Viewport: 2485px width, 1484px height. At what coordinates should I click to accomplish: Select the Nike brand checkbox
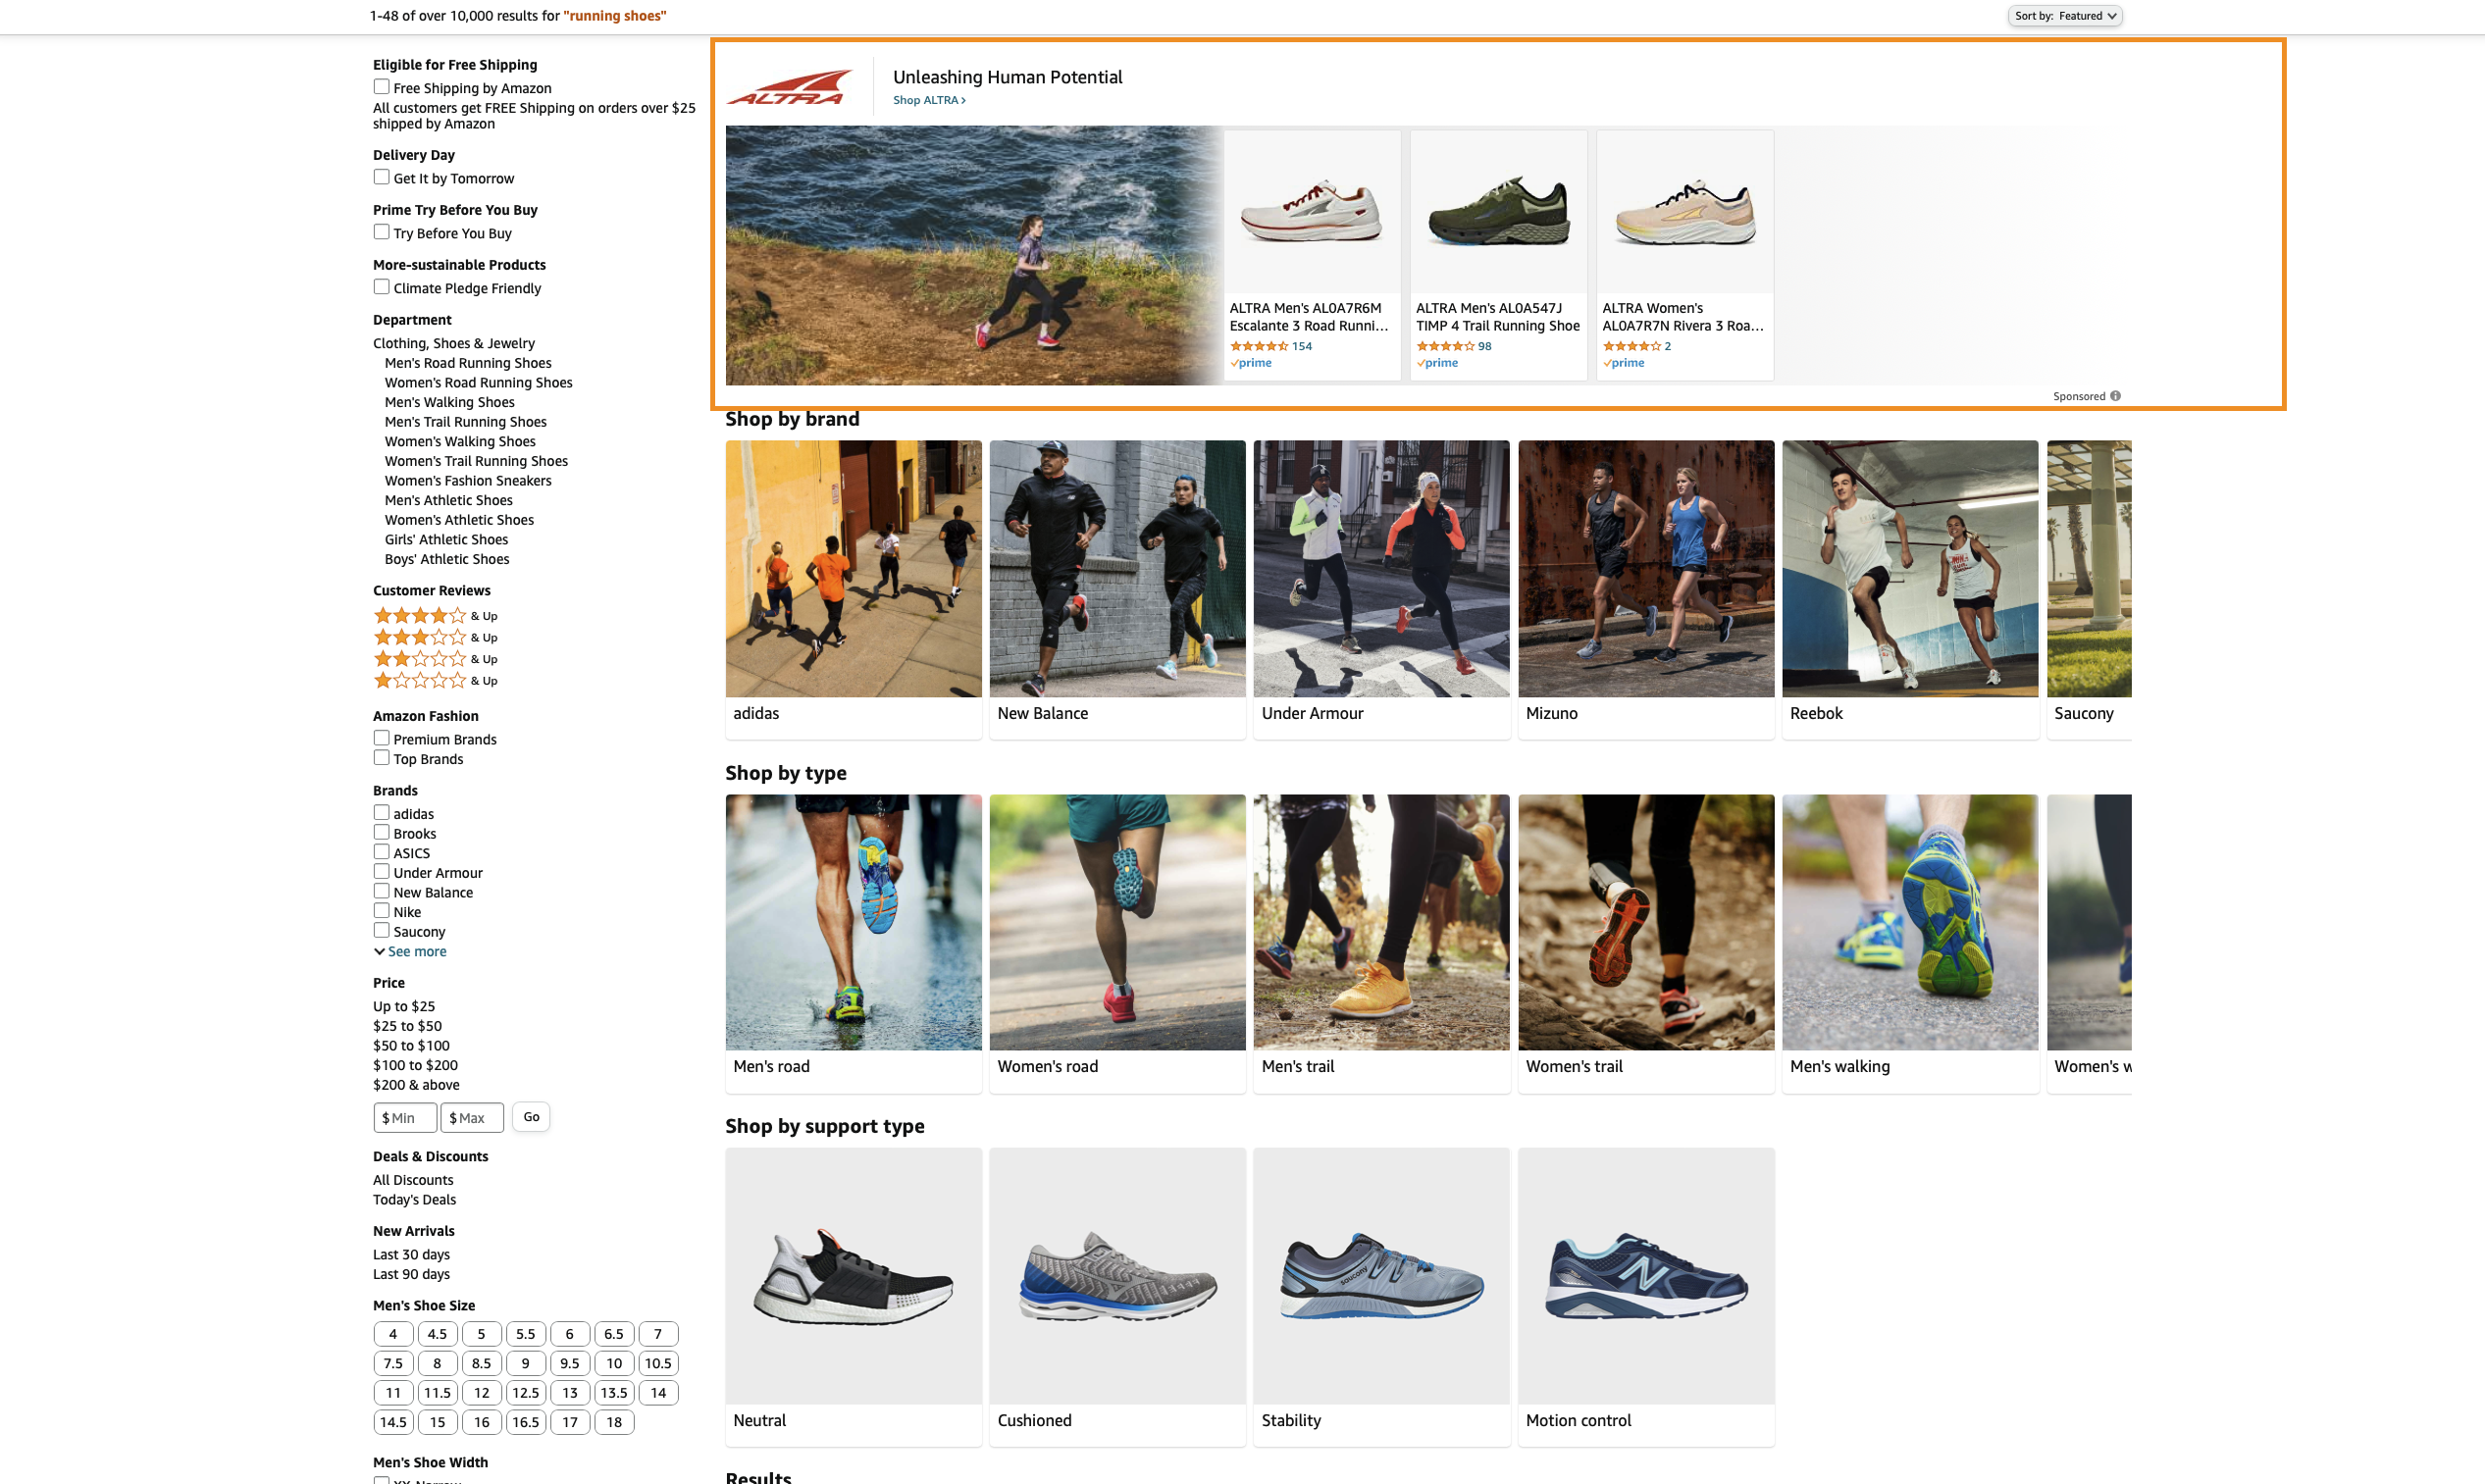(381, 911)
